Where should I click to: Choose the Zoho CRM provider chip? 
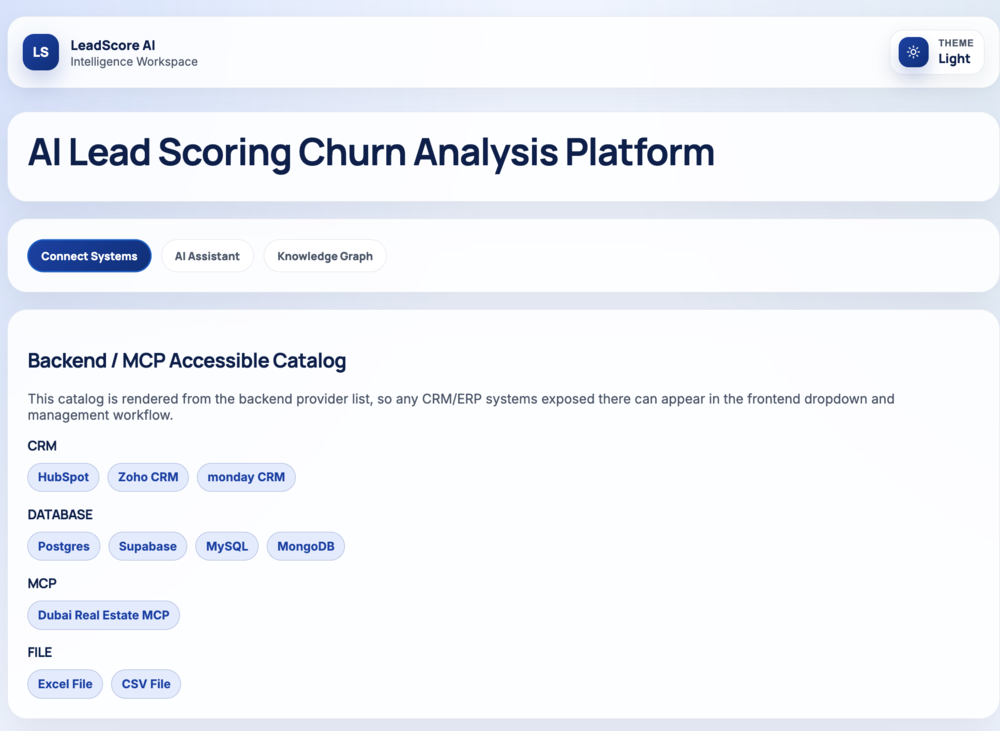[x=148, y=477]
